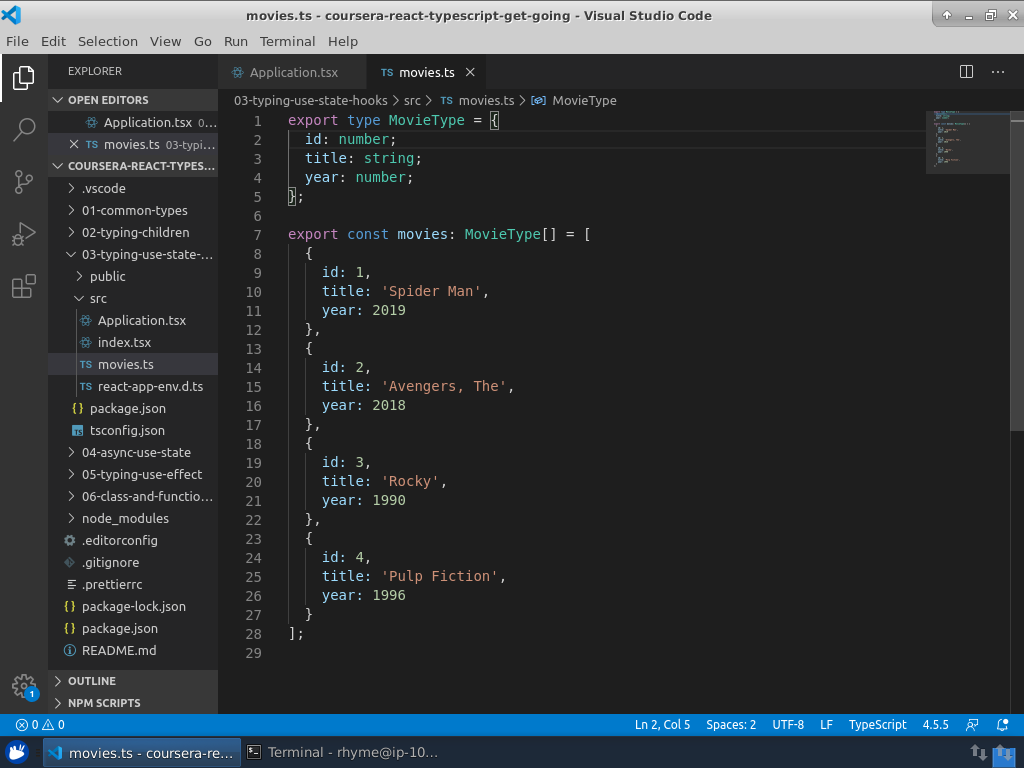Open the editor More Actions ellipsis

(997, 72)
